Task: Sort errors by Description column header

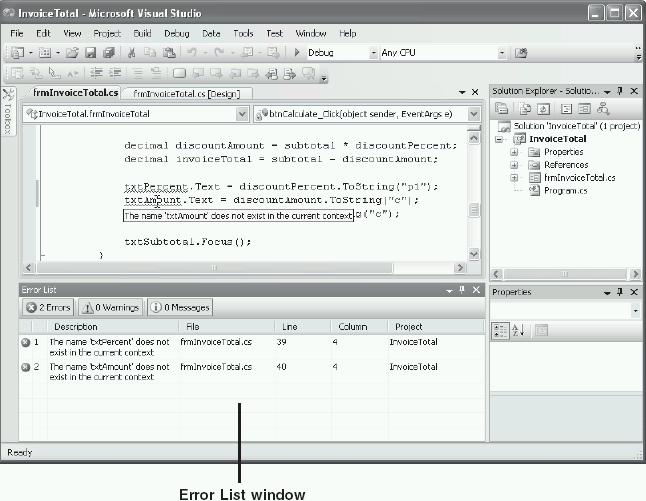Action: (113, 327)
